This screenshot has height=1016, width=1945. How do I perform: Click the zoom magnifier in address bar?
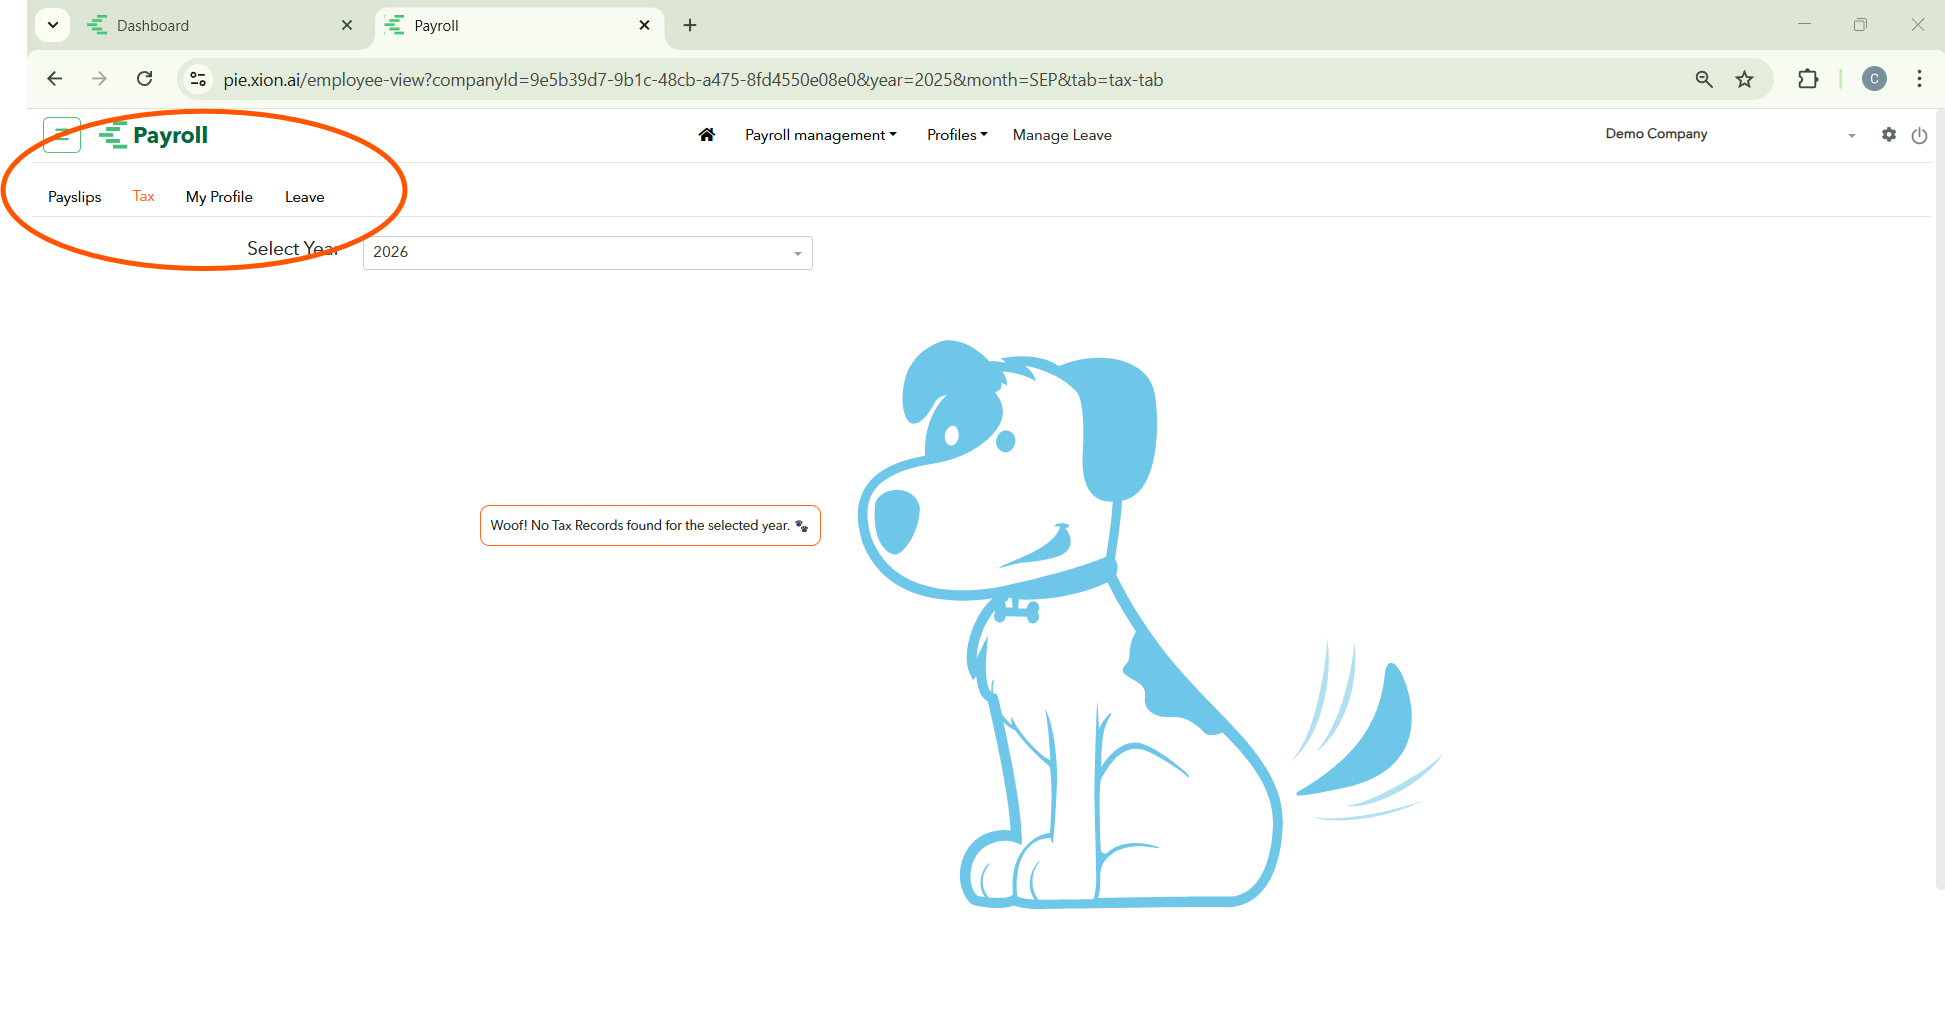pyautogui.click(x=1703, y=80)
